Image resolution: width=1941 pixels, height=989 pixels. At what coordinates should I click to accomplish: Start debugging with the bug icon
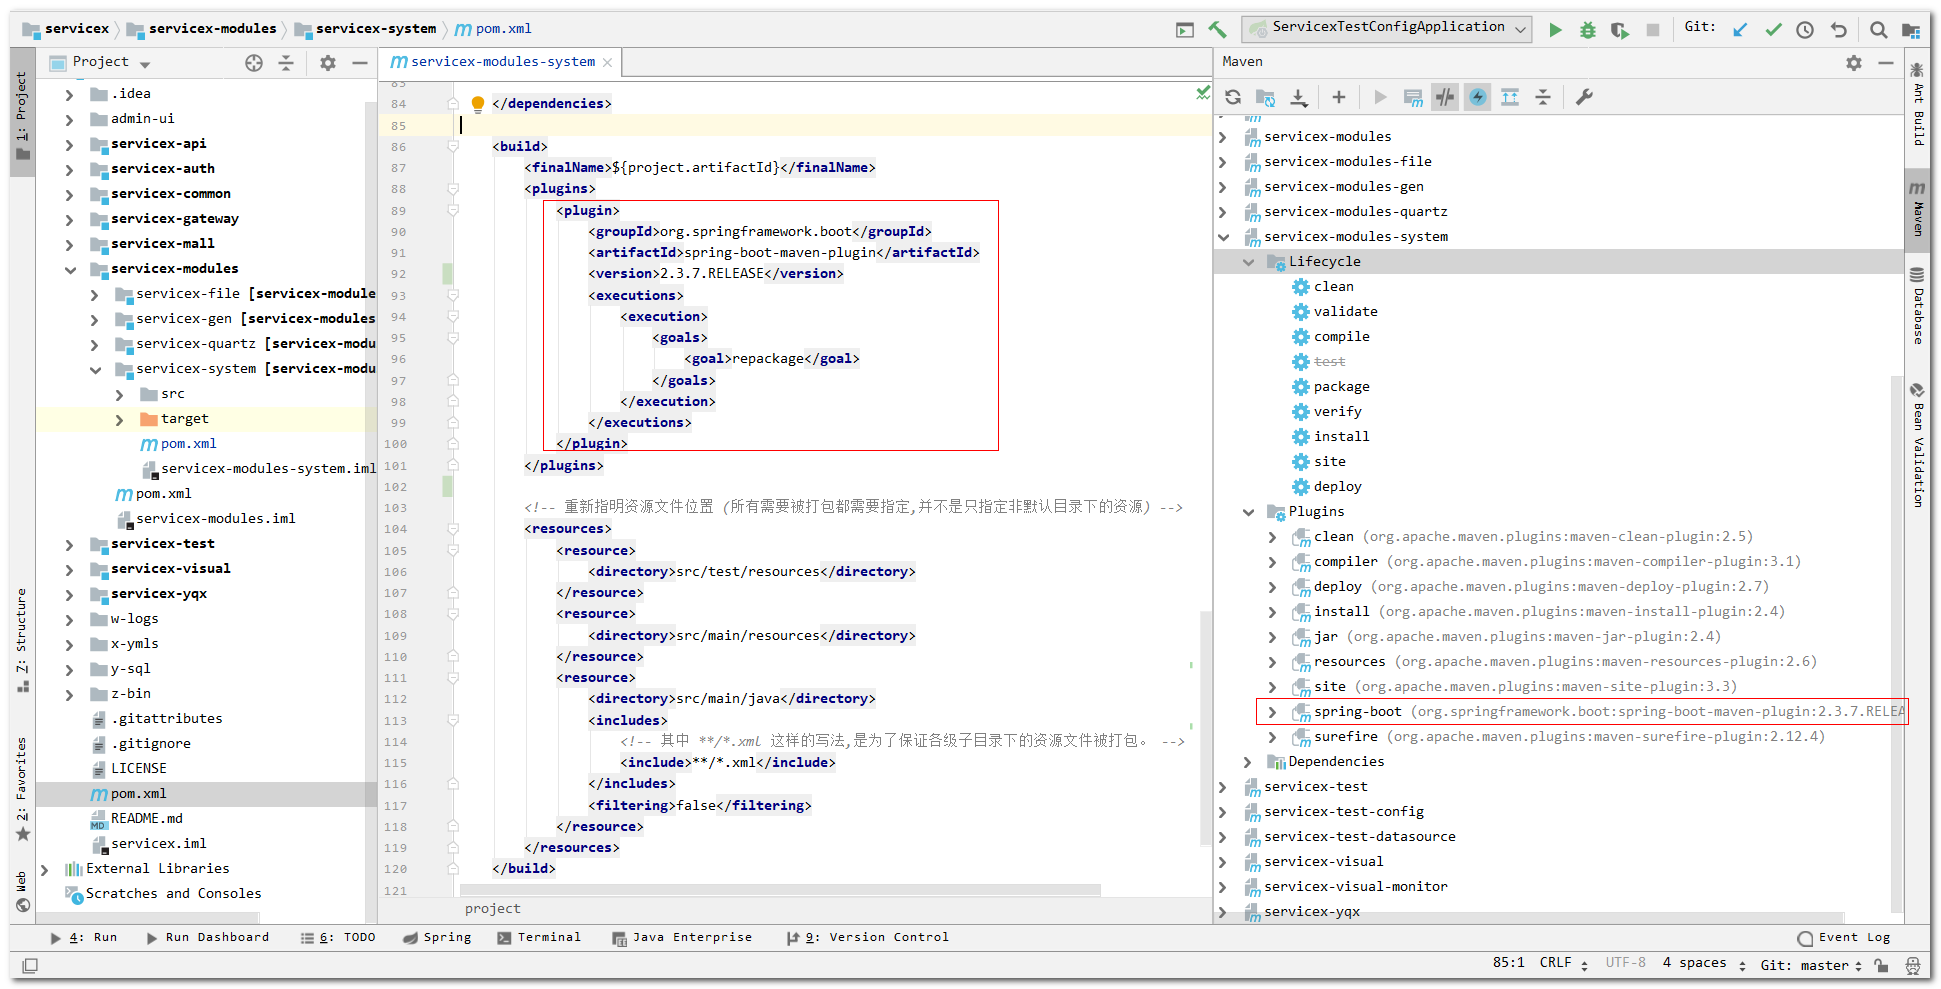pyautogui.click(x=1587, y=30)
